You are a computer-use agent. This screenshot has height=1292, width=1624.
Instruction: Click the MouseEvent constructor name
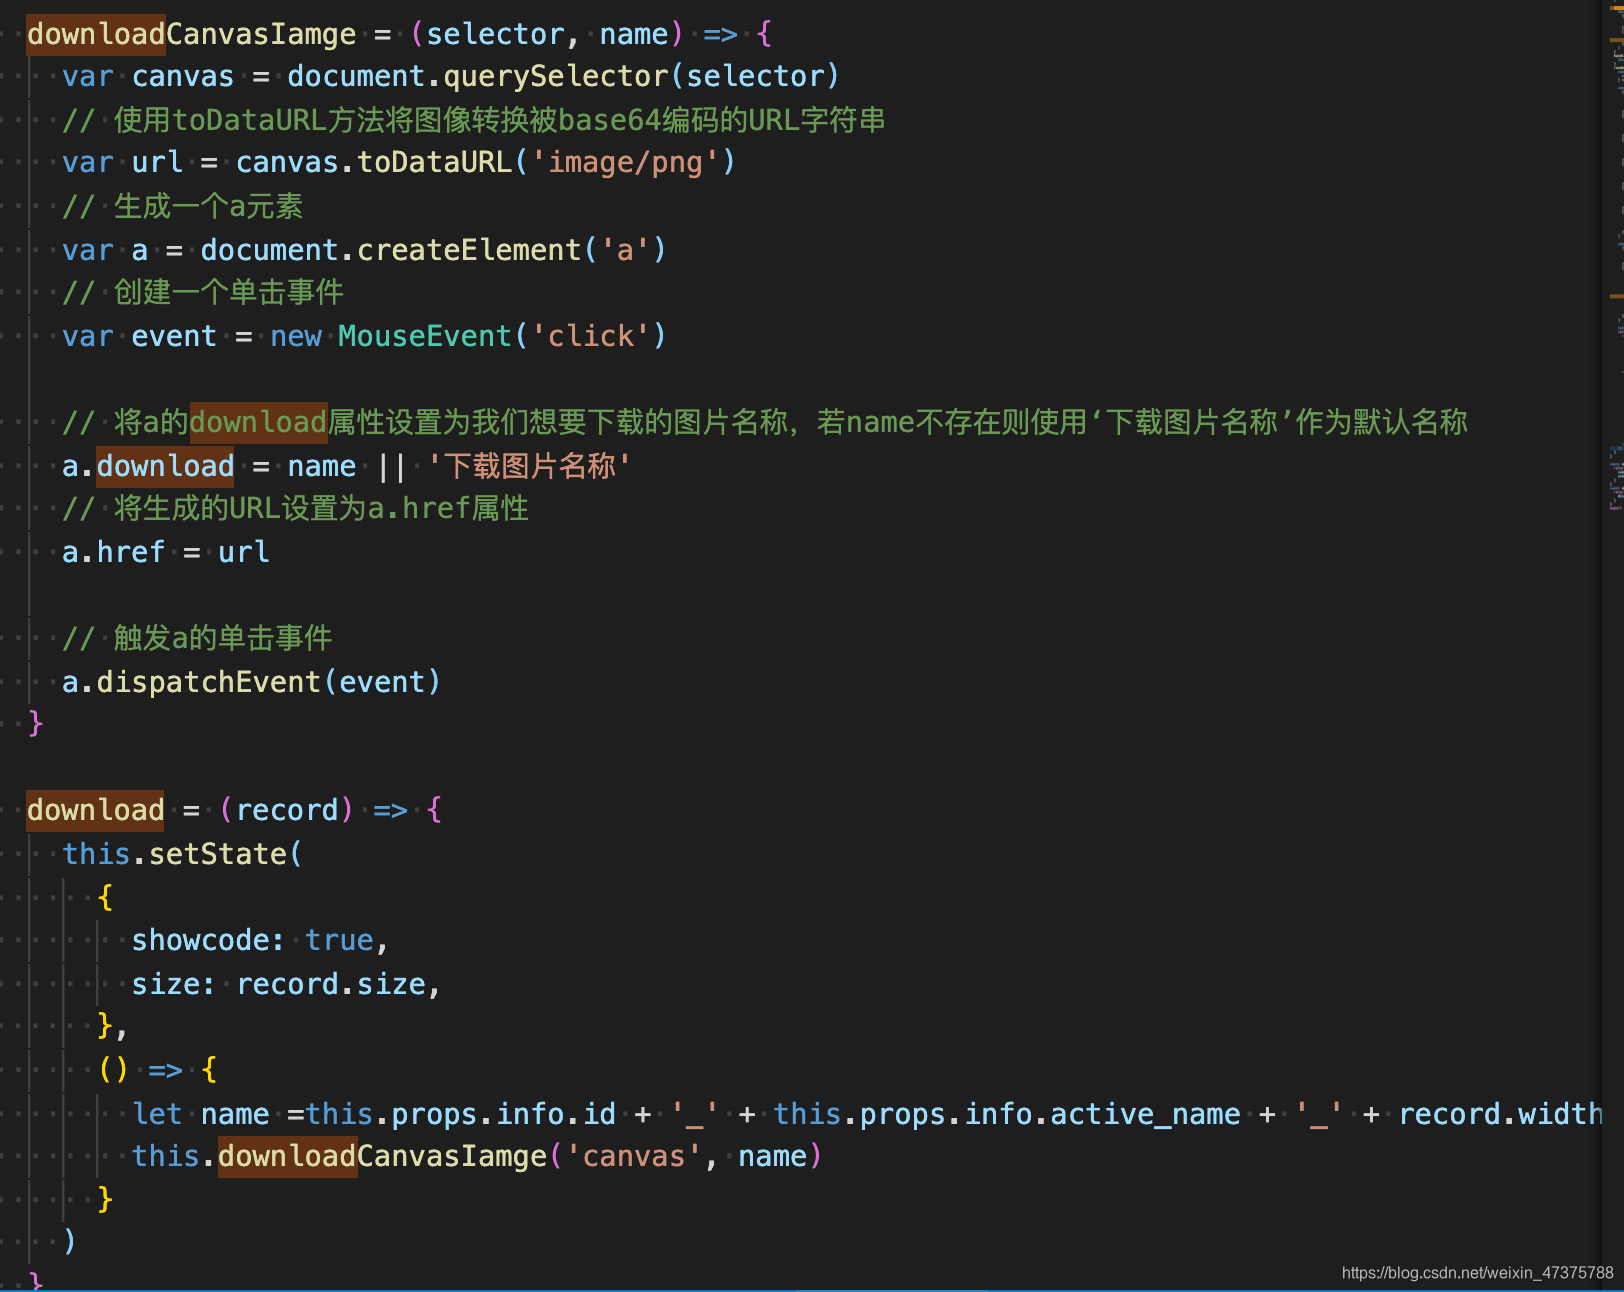(424, 335)
